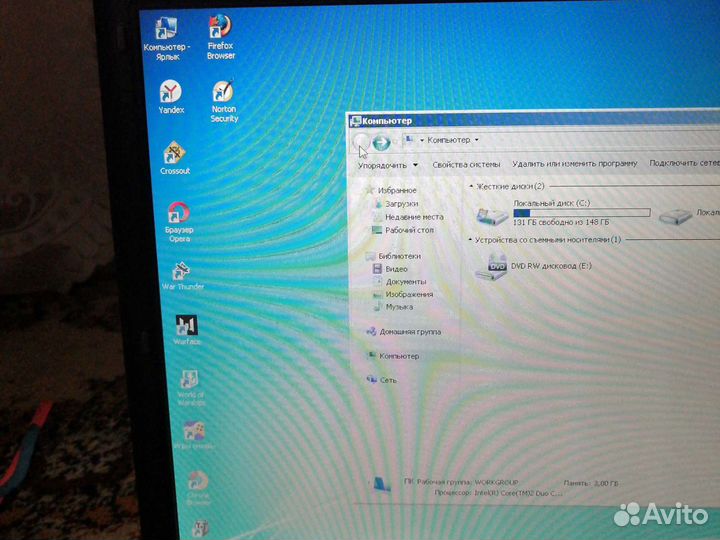The height and width of the screenshot is (540, 720).
Task: Collapse the removable media devices group
Action: (x=471, y=240)
